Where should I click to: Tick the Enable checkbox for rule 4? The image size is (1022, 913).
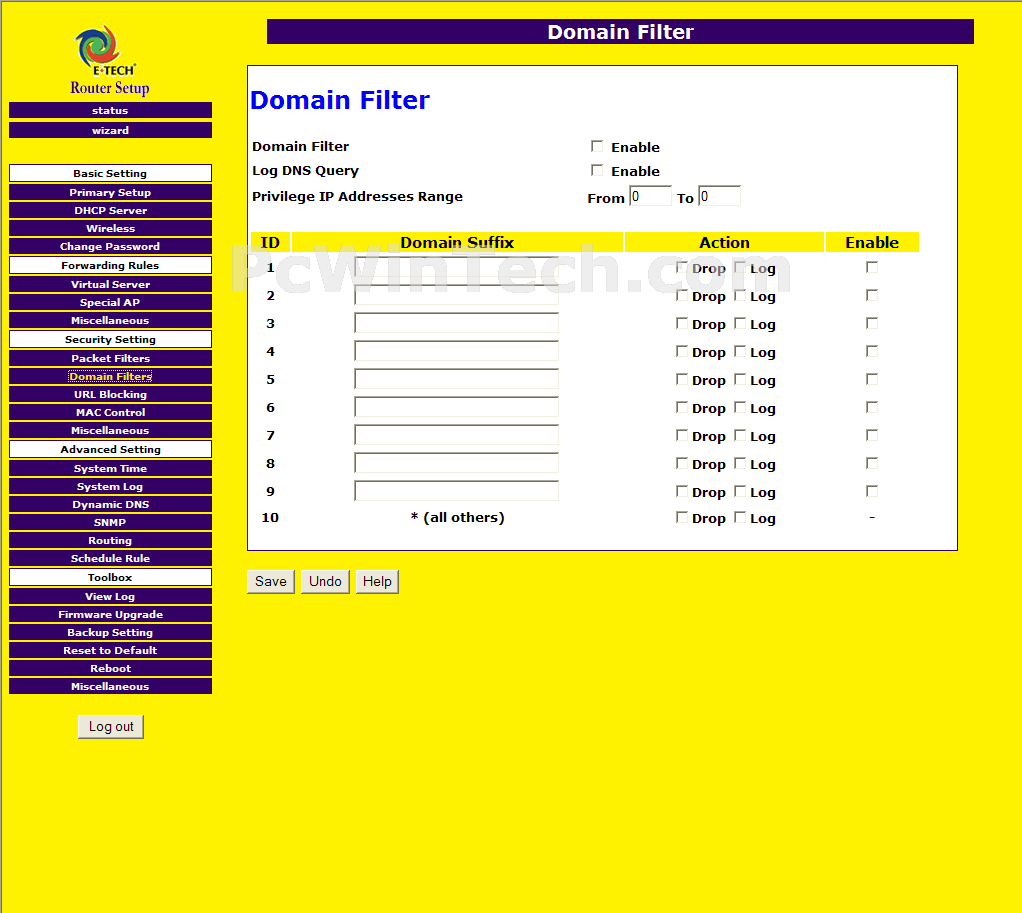871,351
